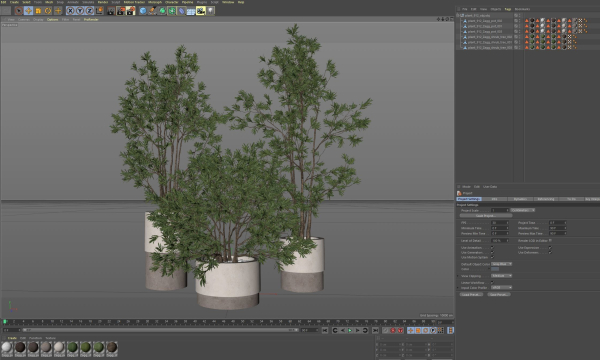
Task: Open the Window menu
Action: 228,2
